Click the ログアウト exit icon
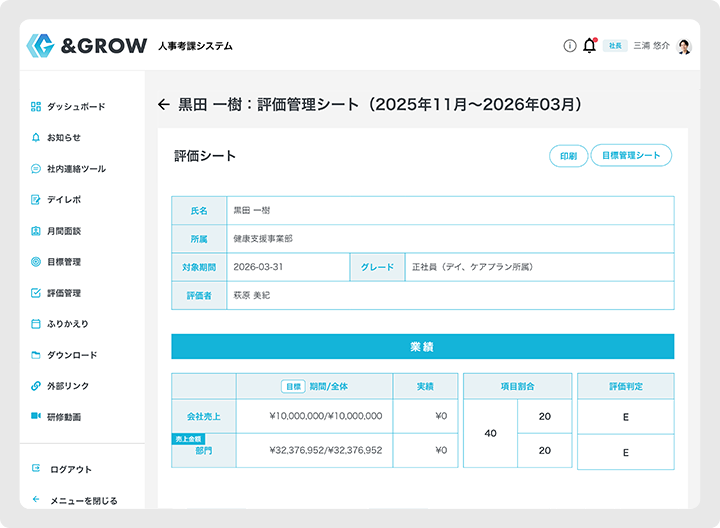720x528 pixels. click(x=36, y=468)
